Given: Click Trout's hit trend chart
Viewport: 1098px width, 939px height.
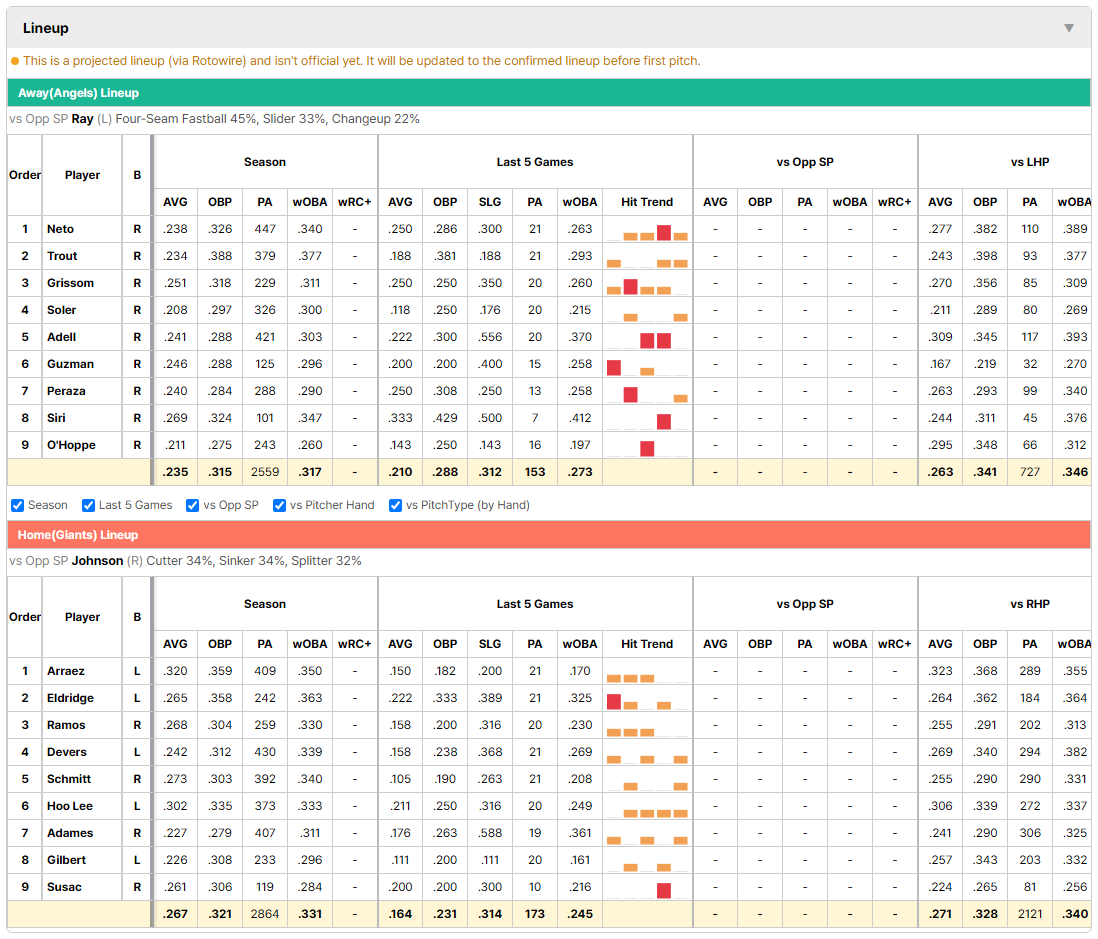Looking at the screenshot, I should 647,257.
